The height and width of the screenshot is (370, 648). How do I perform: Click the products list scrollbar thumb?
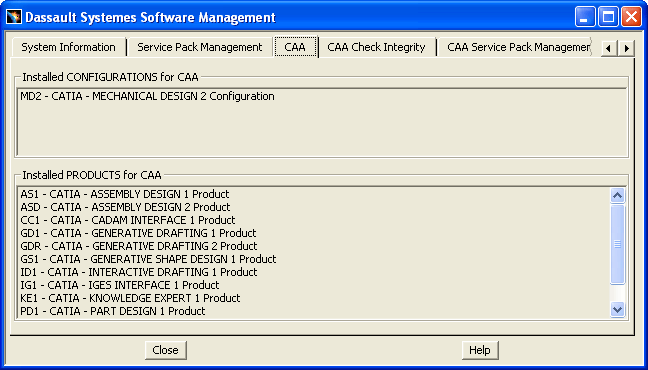click(617, 244)
